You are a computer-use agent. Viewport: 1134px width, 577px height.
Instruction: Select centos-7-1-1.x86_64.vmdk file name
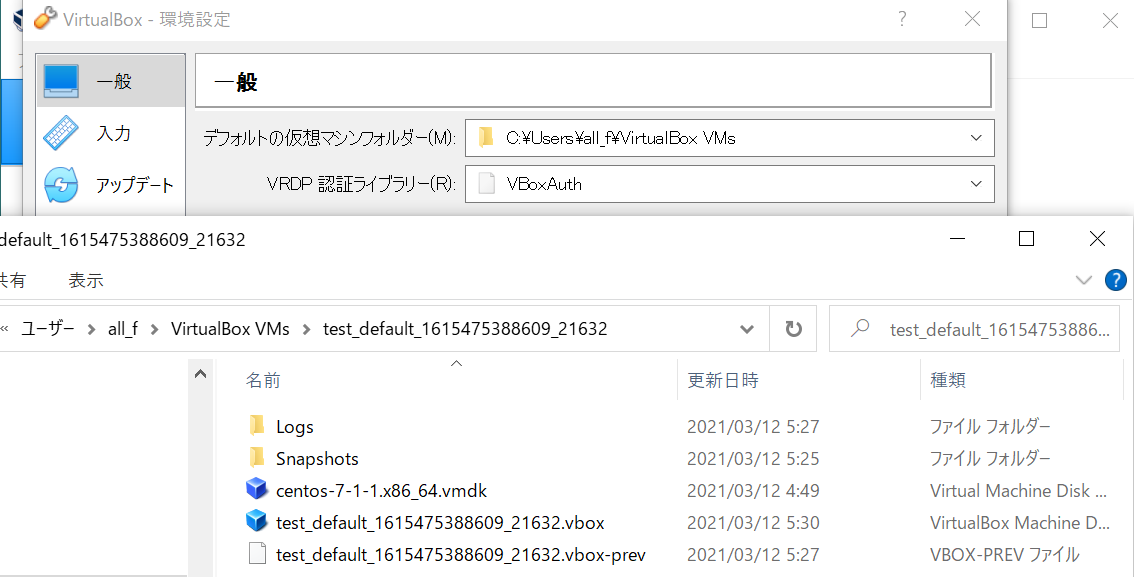point(381,490)
